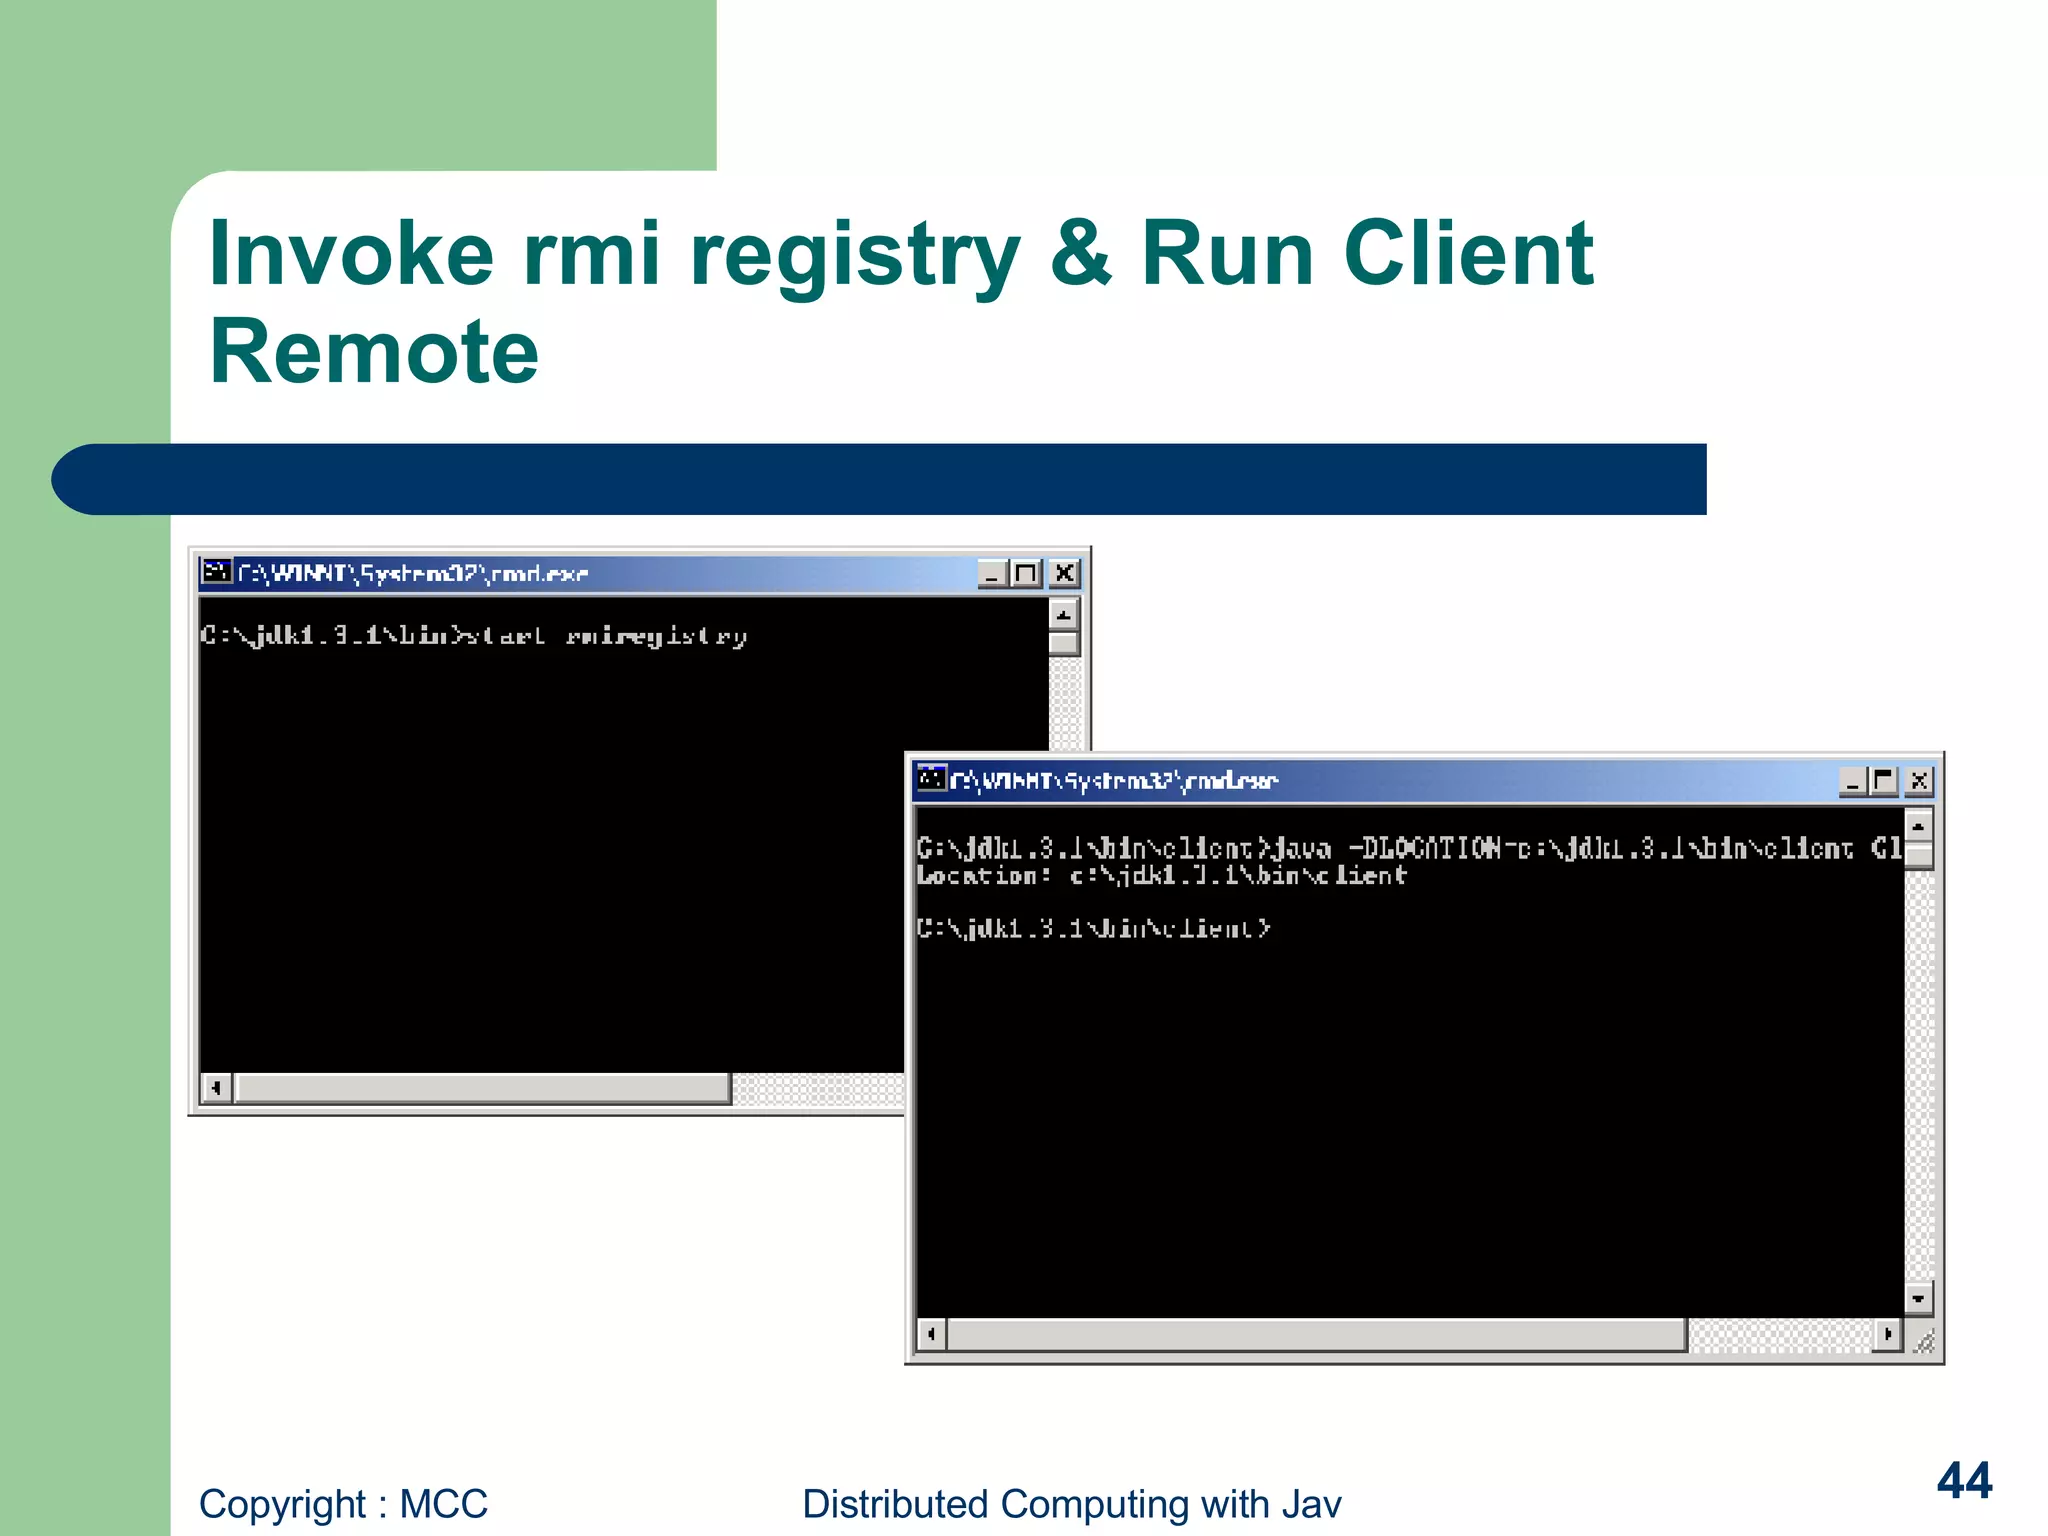Close the client command prompt window
This screenshot has height=1536, width=2048.
tap(1920, 782)
